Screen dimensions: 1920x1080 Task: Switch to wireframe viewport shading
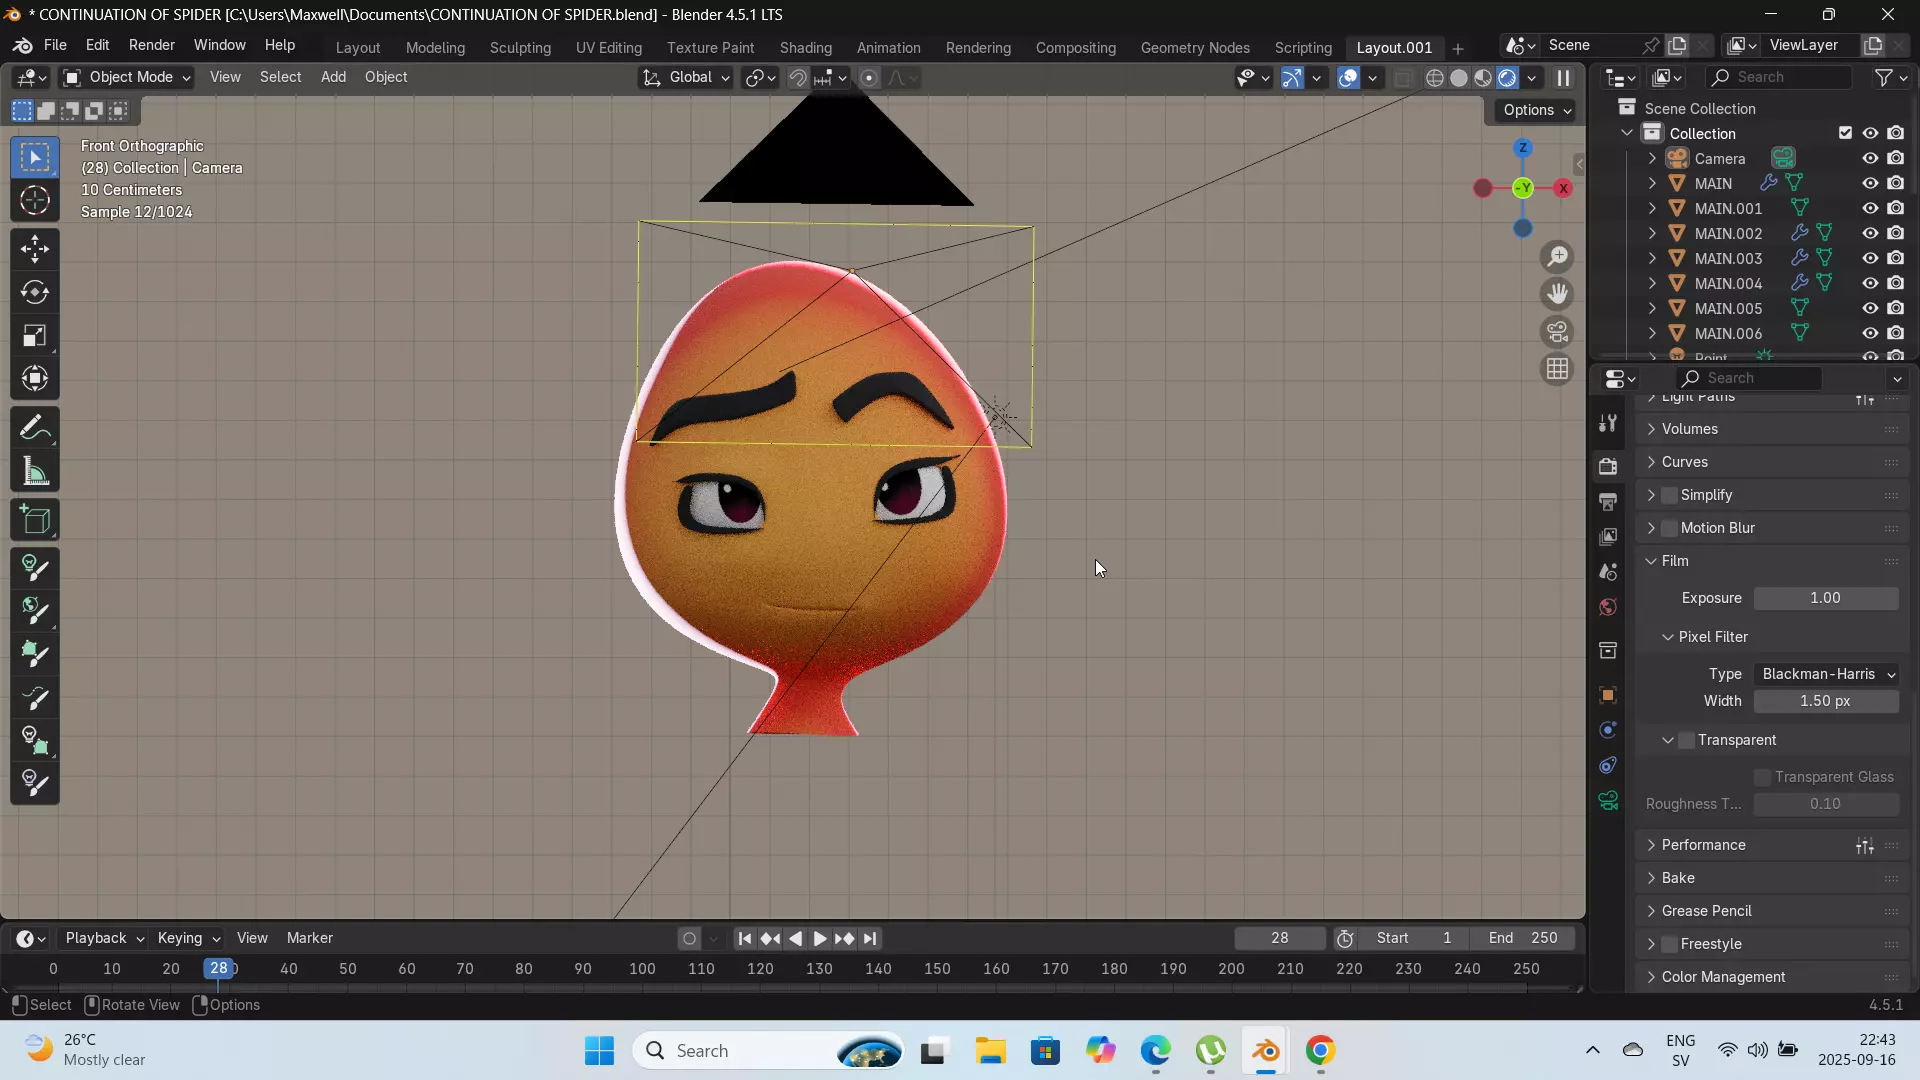tap(1435, 78)
